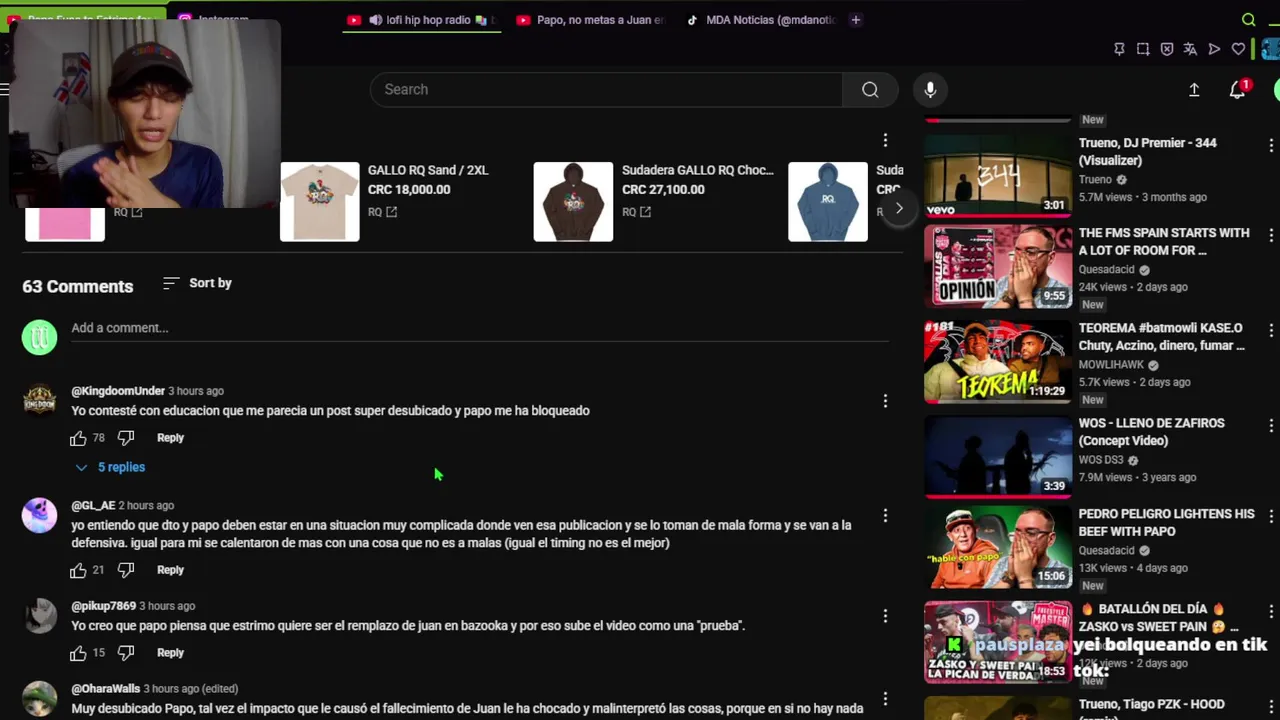The image size is (1280, 720).
Task: Open sand t-shirt product image
Action: coord(319,202)
